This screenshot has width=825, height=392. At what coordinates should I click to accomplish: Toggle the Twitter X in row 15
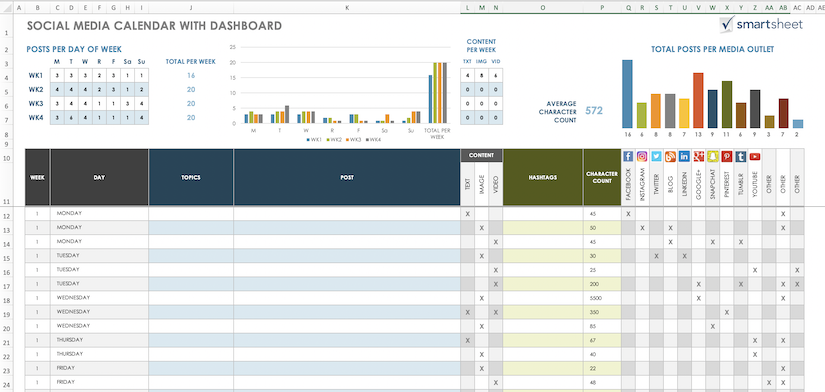(656, 256)
